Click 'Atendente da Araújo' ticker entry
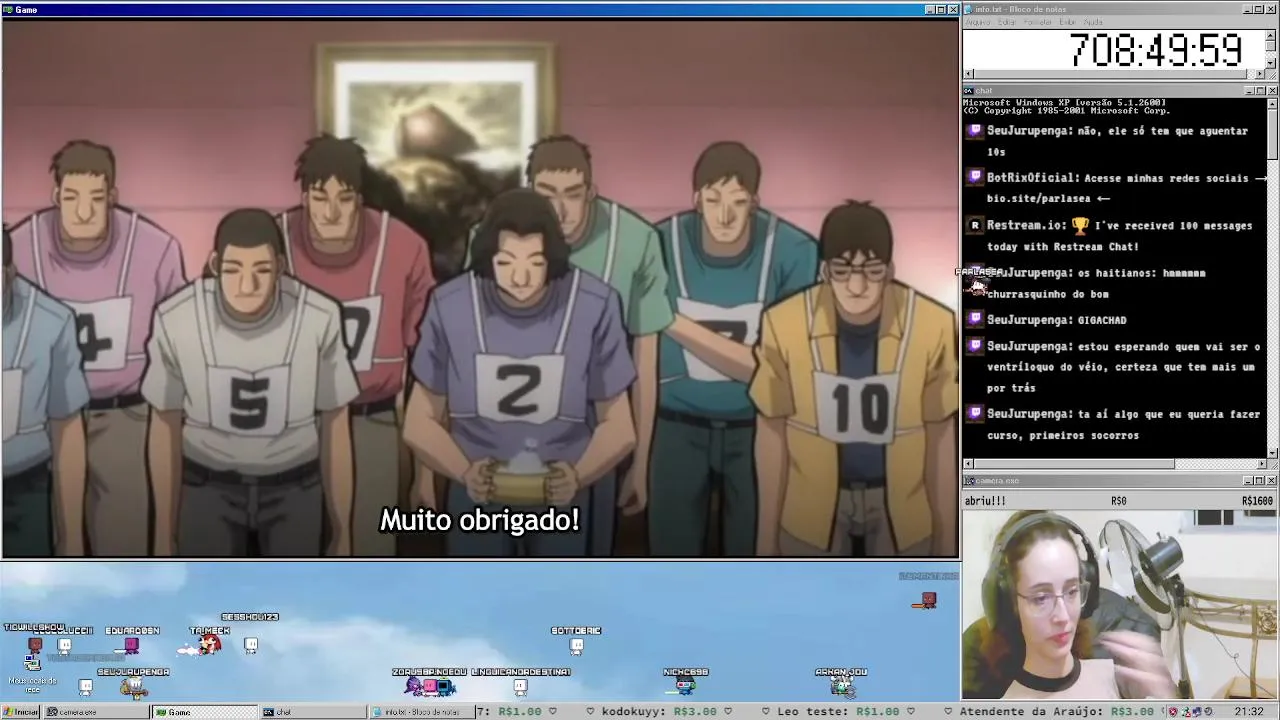 click(1057, 712)
